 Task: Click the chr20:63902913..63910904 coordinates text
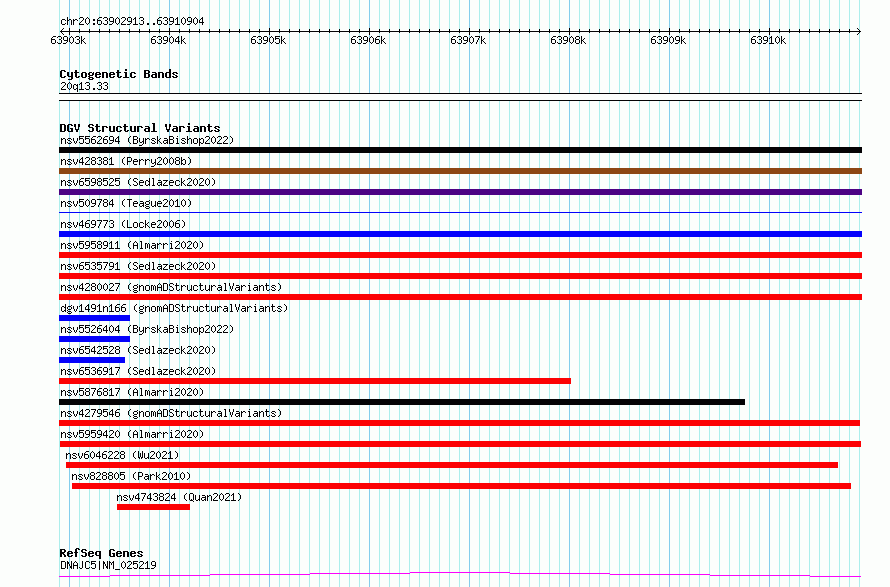pos(132,22)
